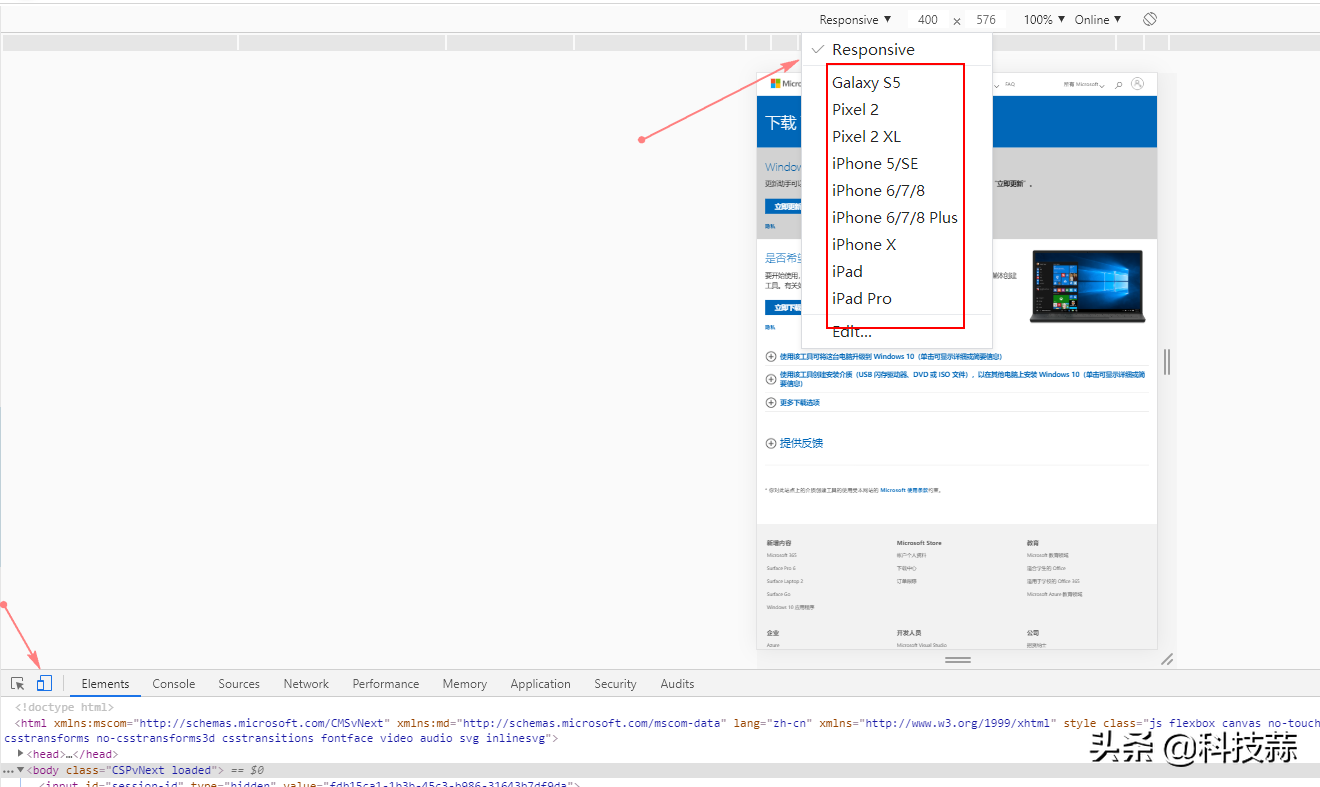
Task: Click the viewport height field 576
Action: click(986, 19)
